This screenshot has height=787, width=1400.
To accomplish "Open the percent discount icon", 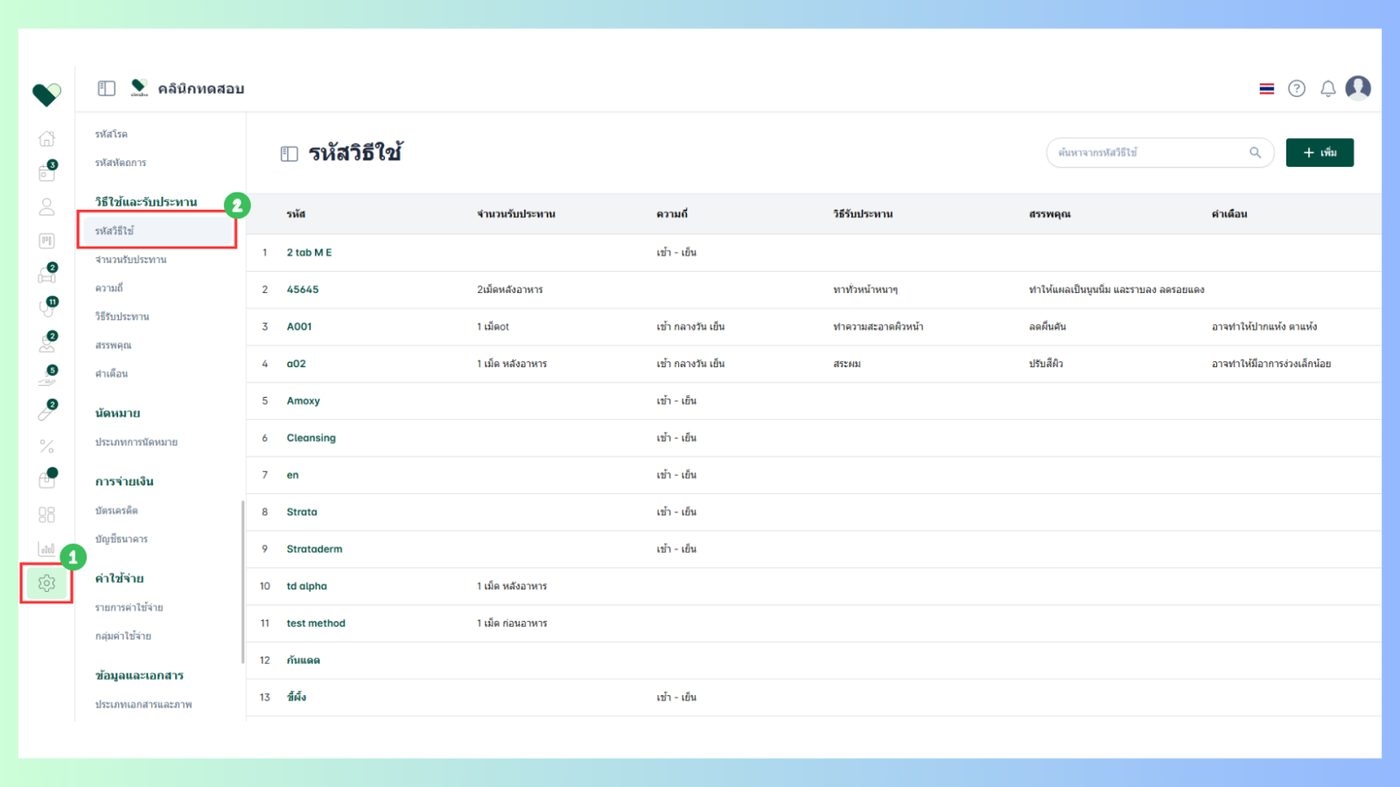I will [x=46, y=446].
